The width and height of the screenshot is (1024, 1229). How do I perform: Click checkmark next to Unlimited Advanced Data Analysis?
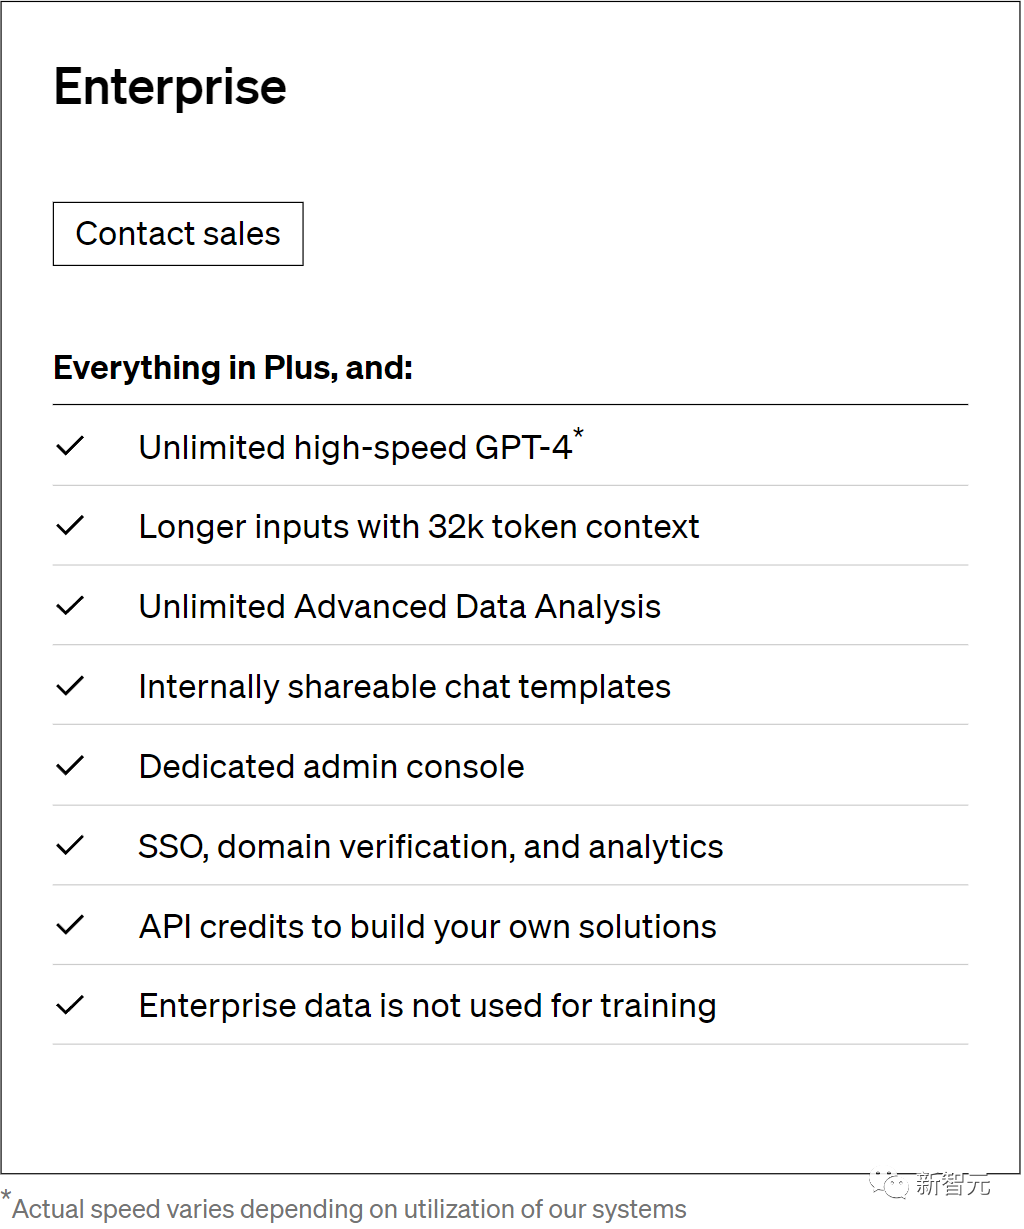[70, 606]
